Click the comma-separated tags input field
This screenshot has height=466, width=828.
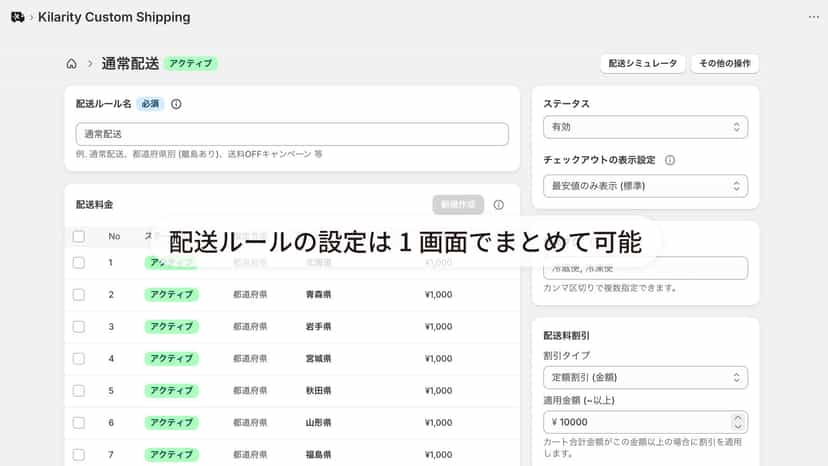(645, 268)
